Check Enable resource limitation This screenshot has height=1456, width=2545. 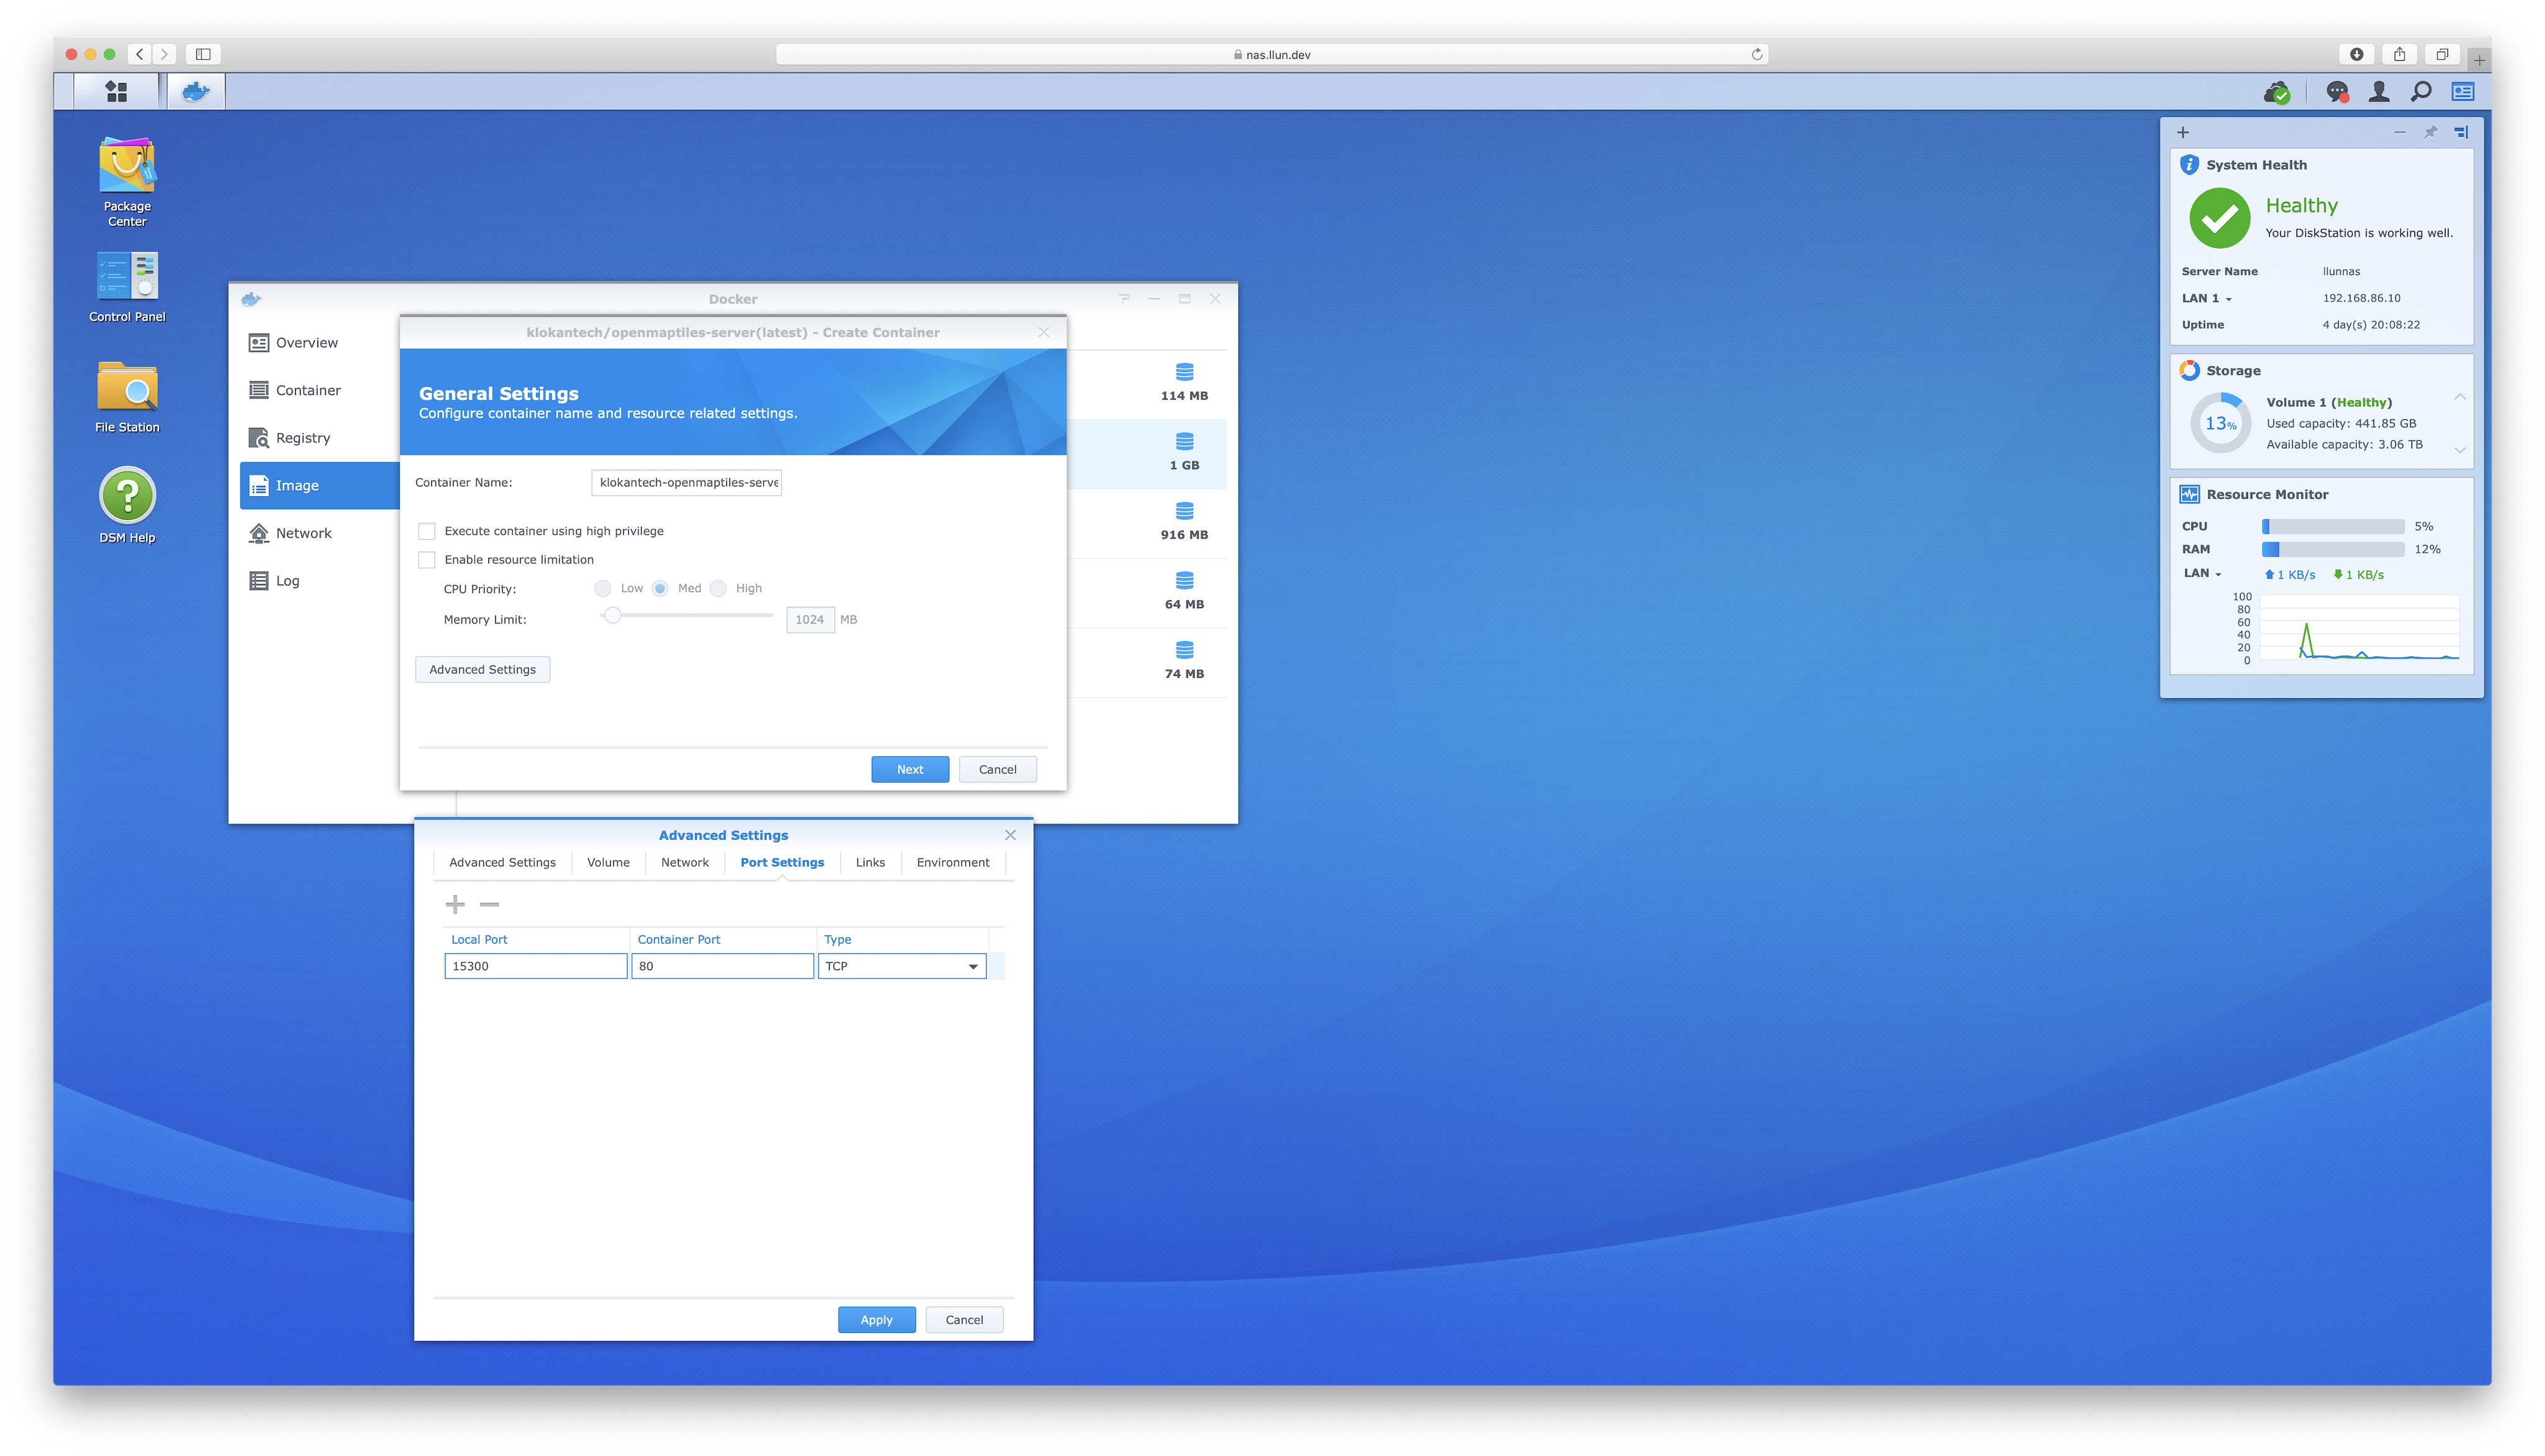(x=427, y=560)
